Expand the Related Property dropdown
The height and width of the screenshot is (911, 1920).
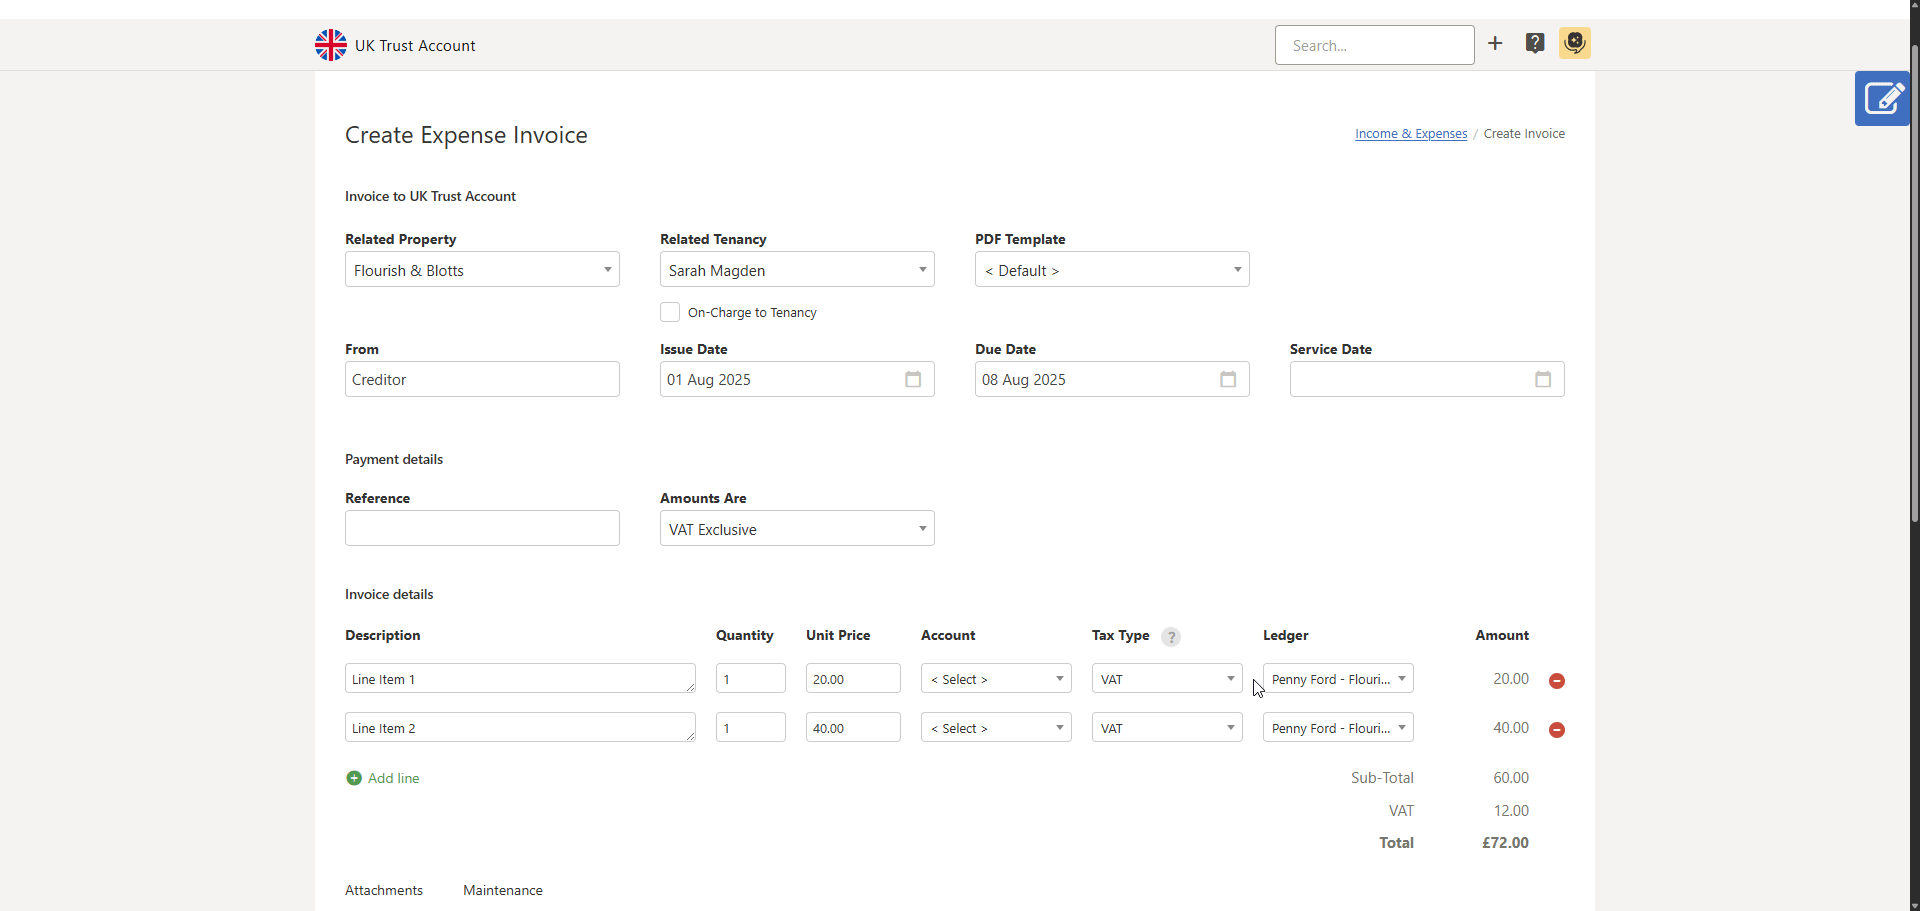pyautogui.click(x=482, y=270)
